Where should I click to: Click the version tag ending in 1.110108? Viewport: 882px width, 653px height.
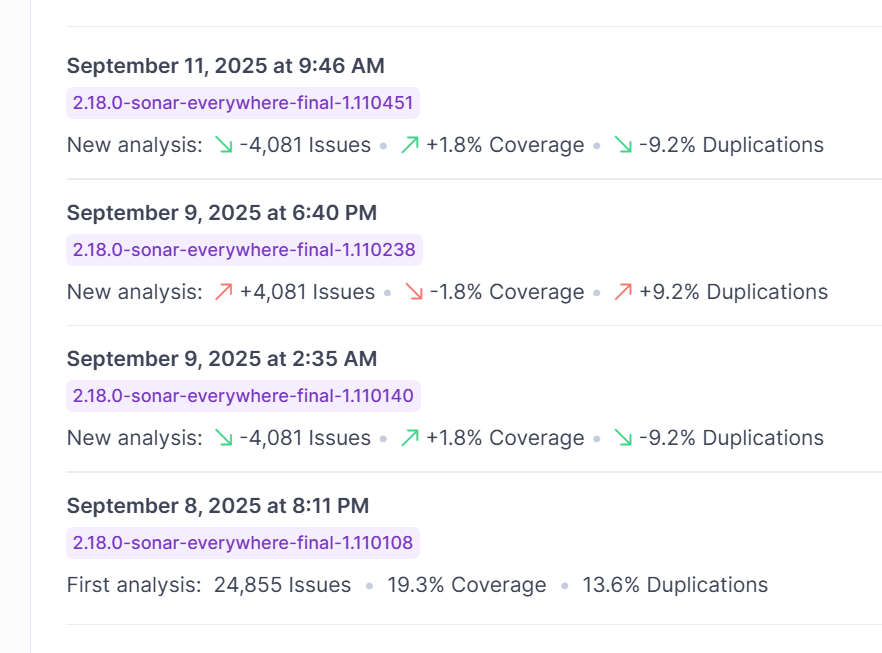click(x=243, y=543)
